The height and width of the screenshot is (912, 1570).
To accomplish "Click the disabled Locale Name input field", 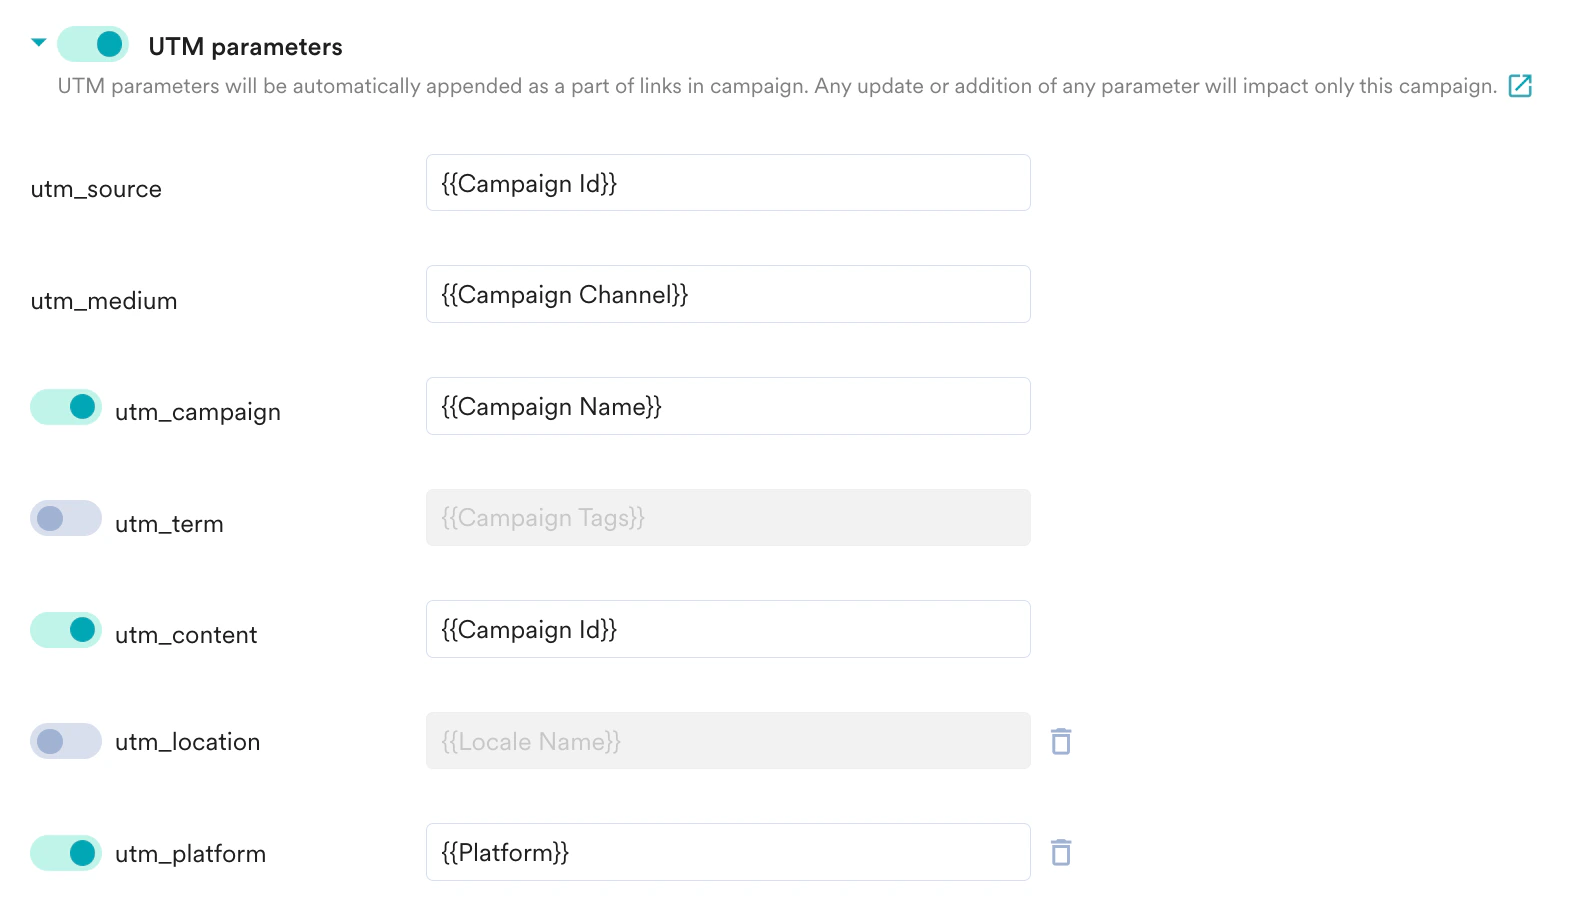I will click(727, 741).
